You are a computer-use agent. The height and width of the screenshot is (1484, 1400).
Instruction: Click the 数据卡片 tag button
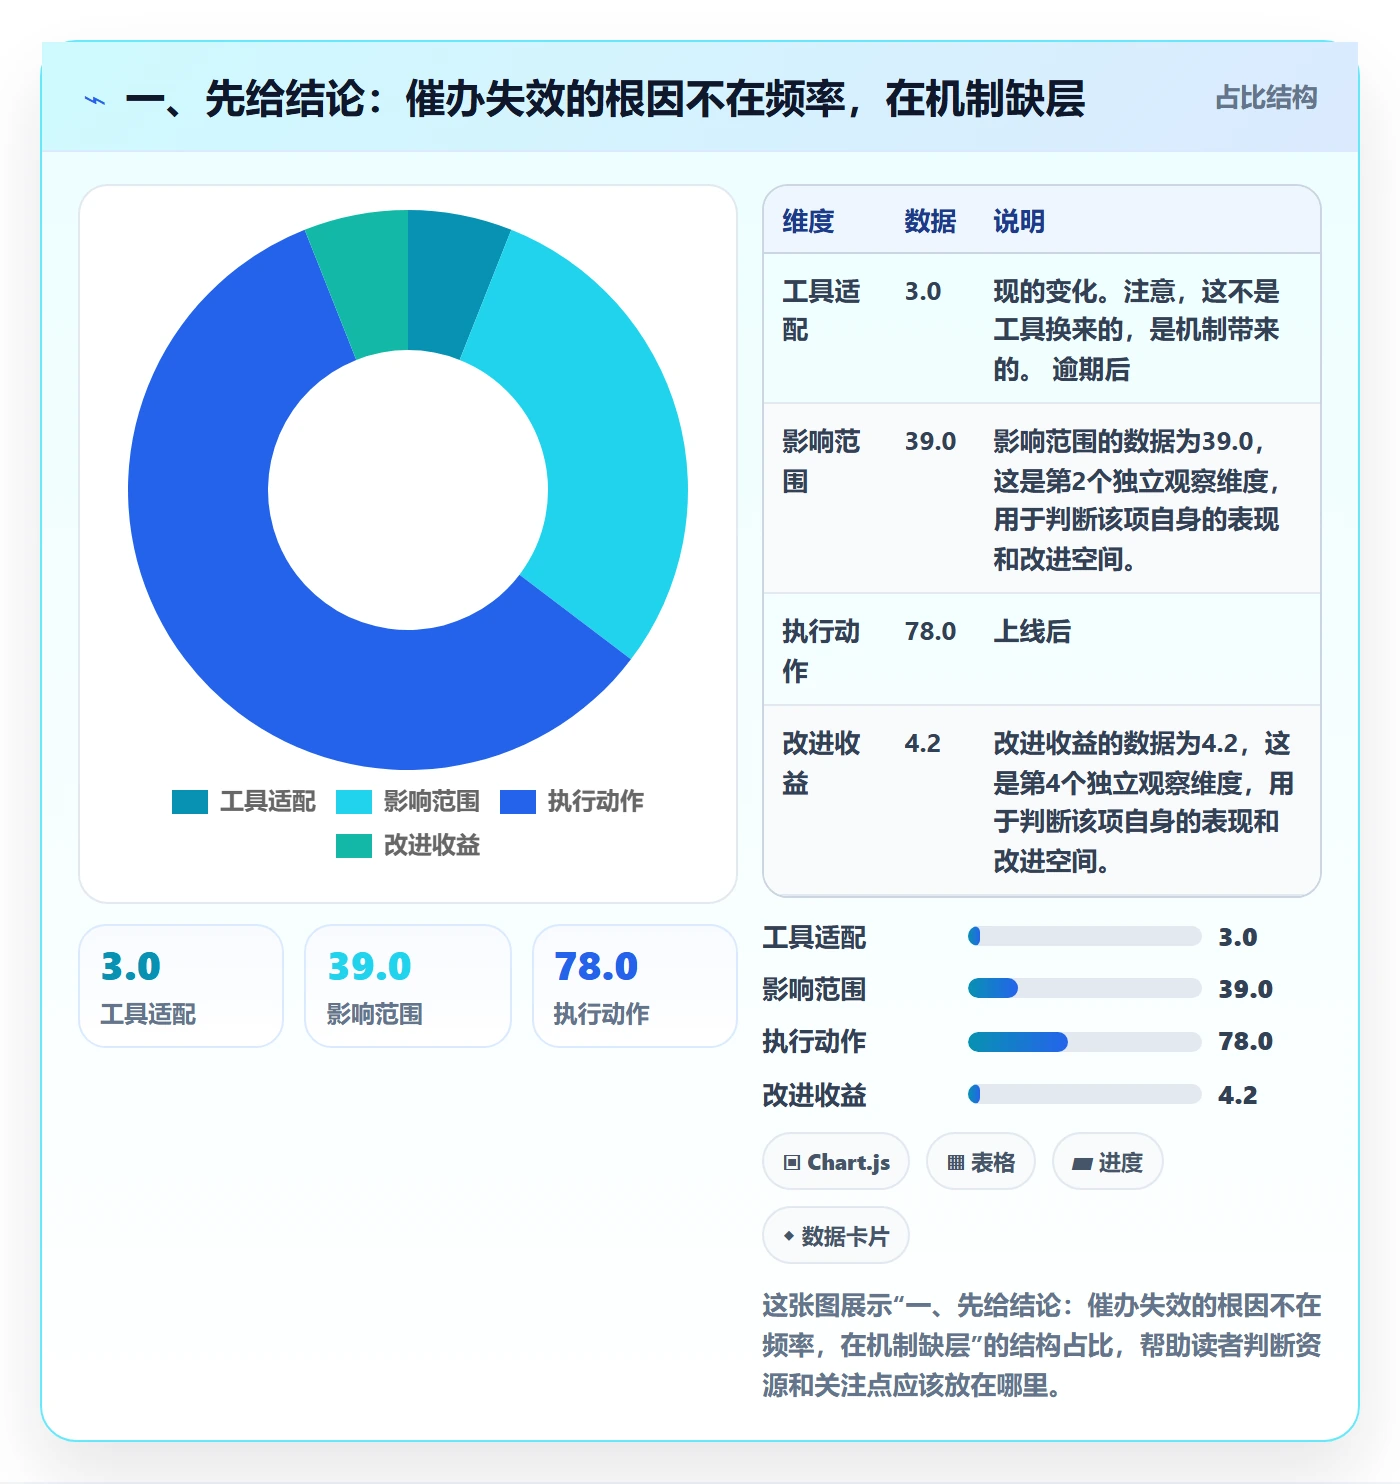pyautogui.click(x=836, y=1236)
